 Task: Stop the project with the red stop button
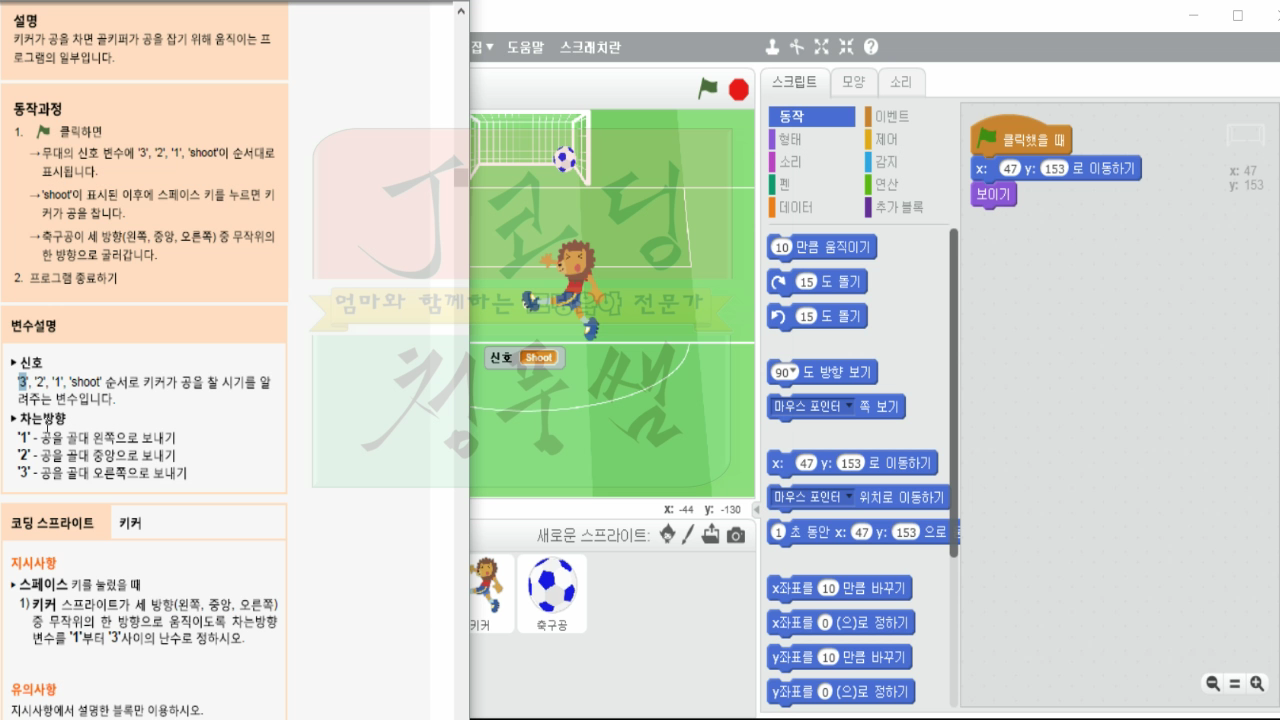pyautogui.click(x=739, y=89)
